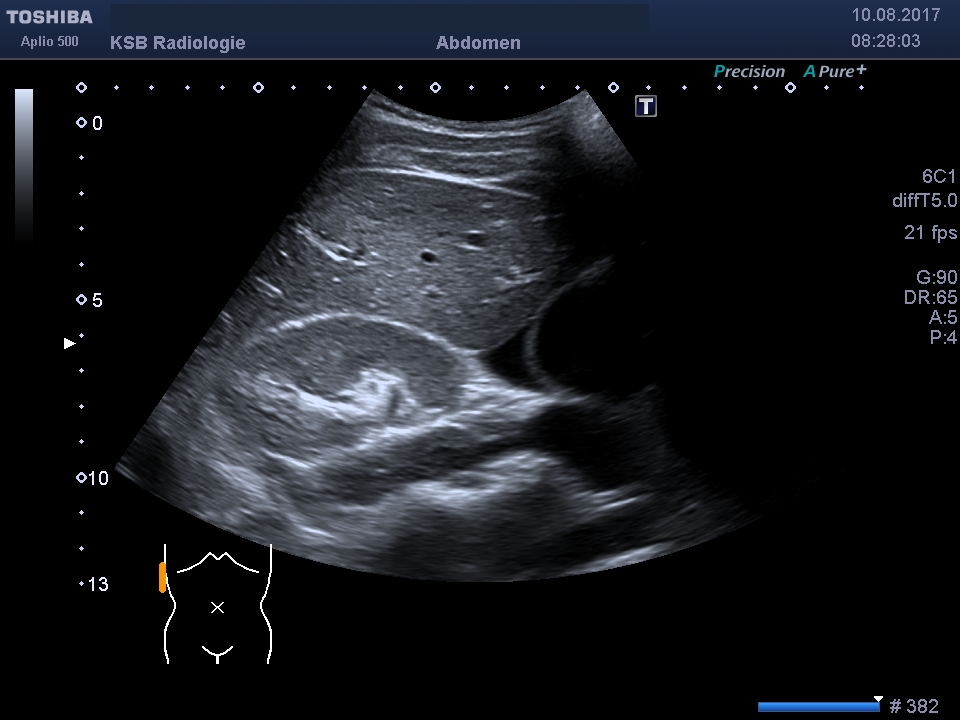
Task: Click the P:4 parameter value
Action: [x=943, y=337]
